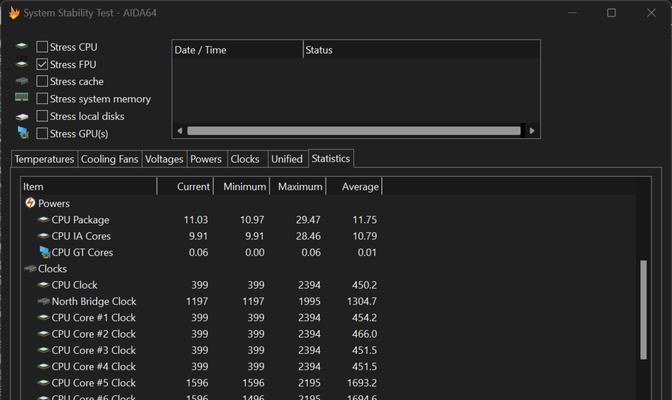Click the log's left scroll arrow
Viewport: 672px width, 400px height.
[x=180, y=131]
